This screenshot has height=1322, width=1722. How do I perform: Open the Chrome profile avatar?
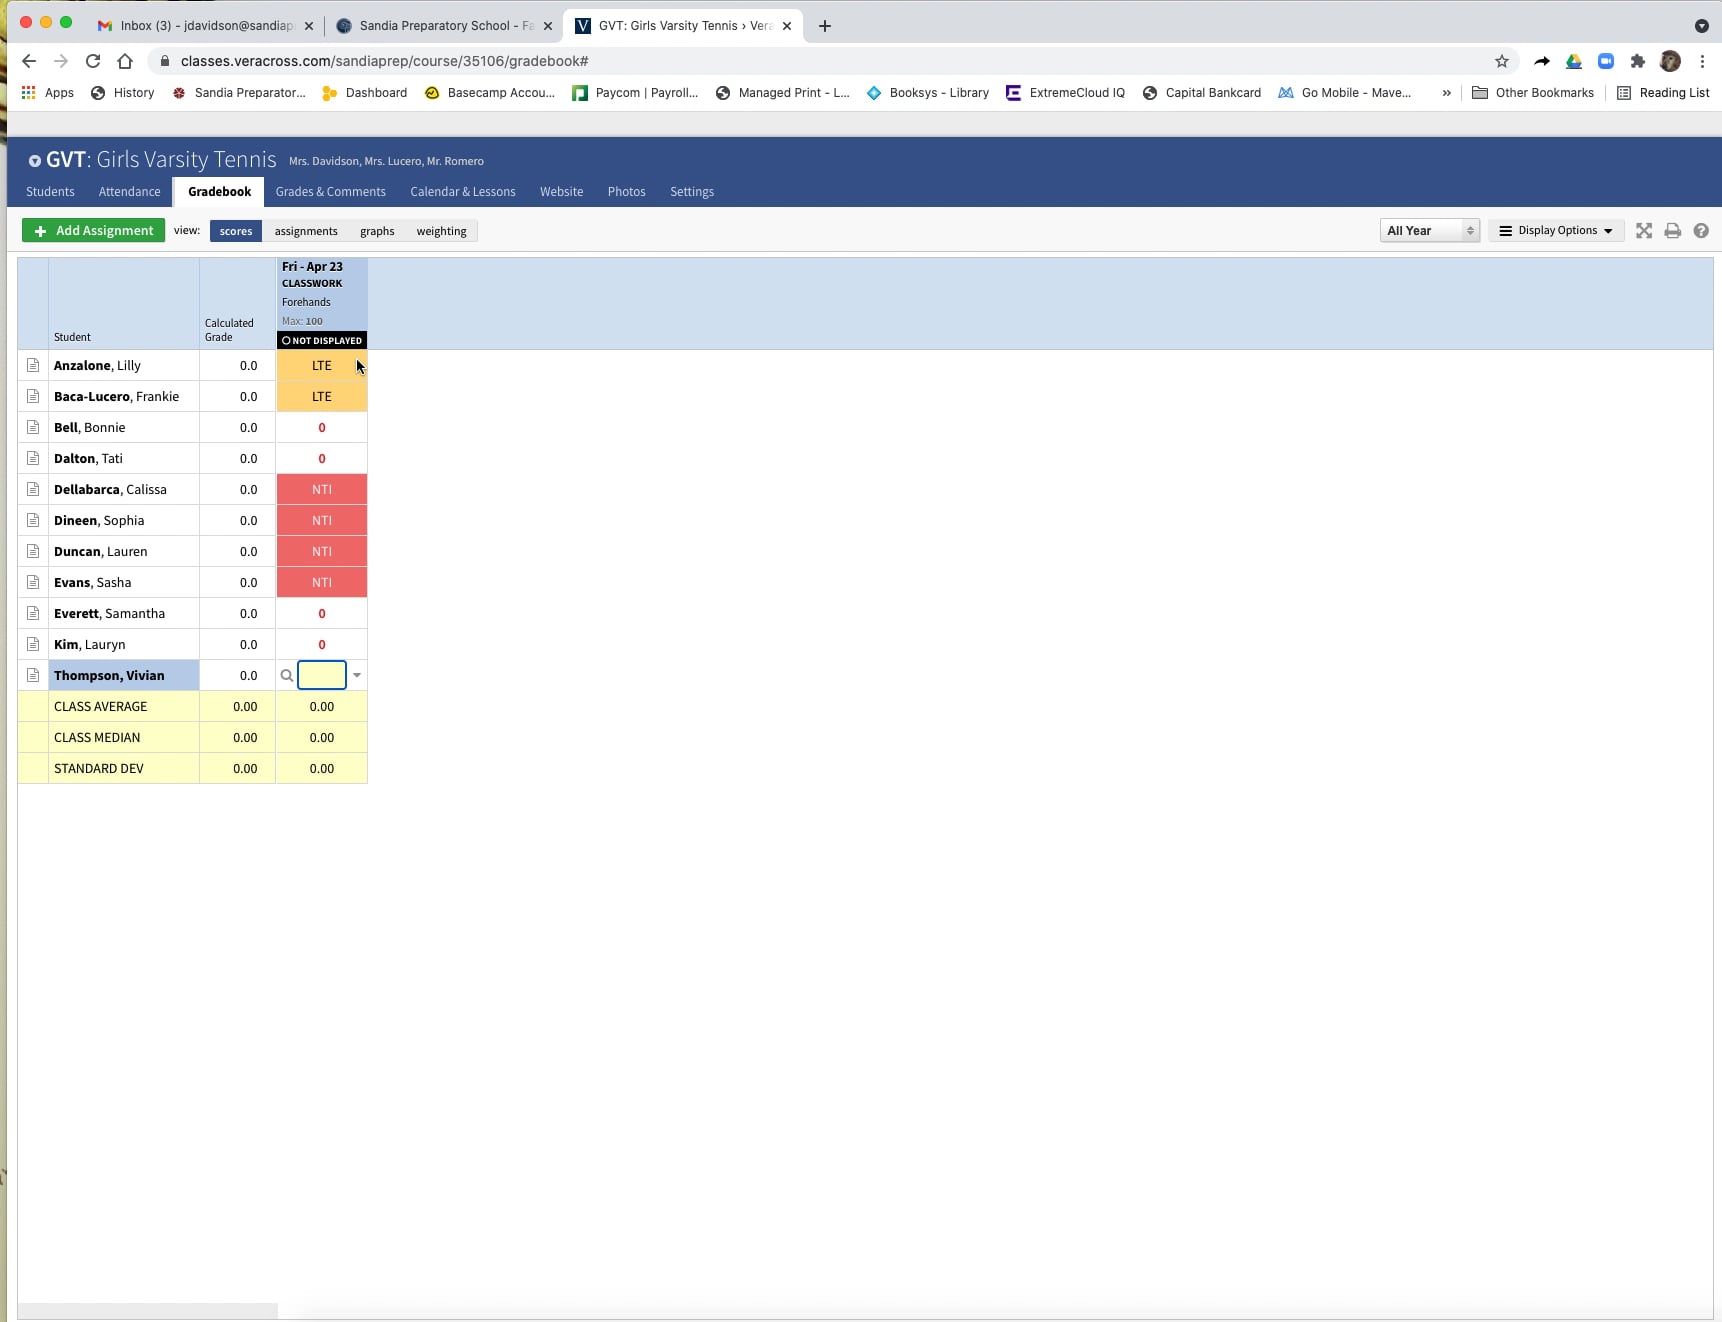[x=1670, y=61]
